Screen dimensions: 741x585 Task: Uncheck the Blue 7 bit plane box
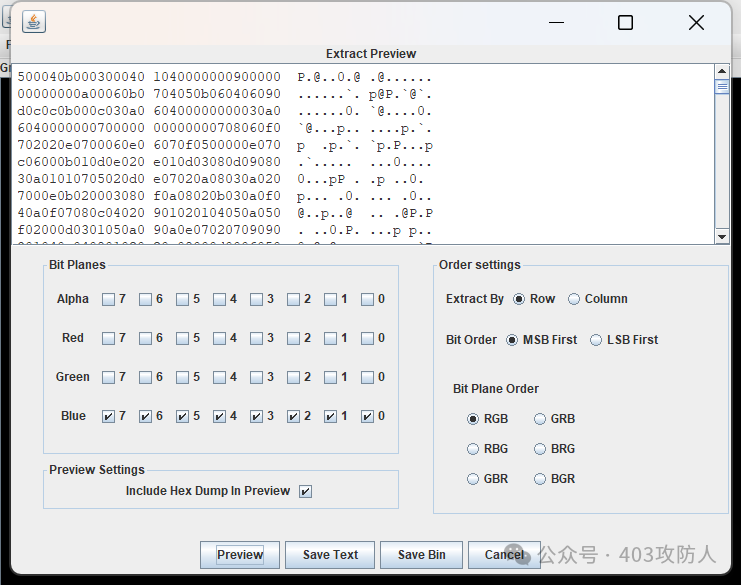coord(108,416)
